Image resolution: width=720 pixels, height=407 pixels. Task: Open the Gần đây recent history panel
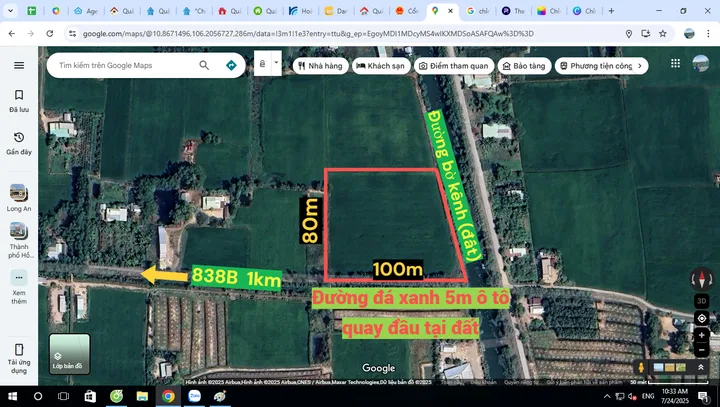19,143
